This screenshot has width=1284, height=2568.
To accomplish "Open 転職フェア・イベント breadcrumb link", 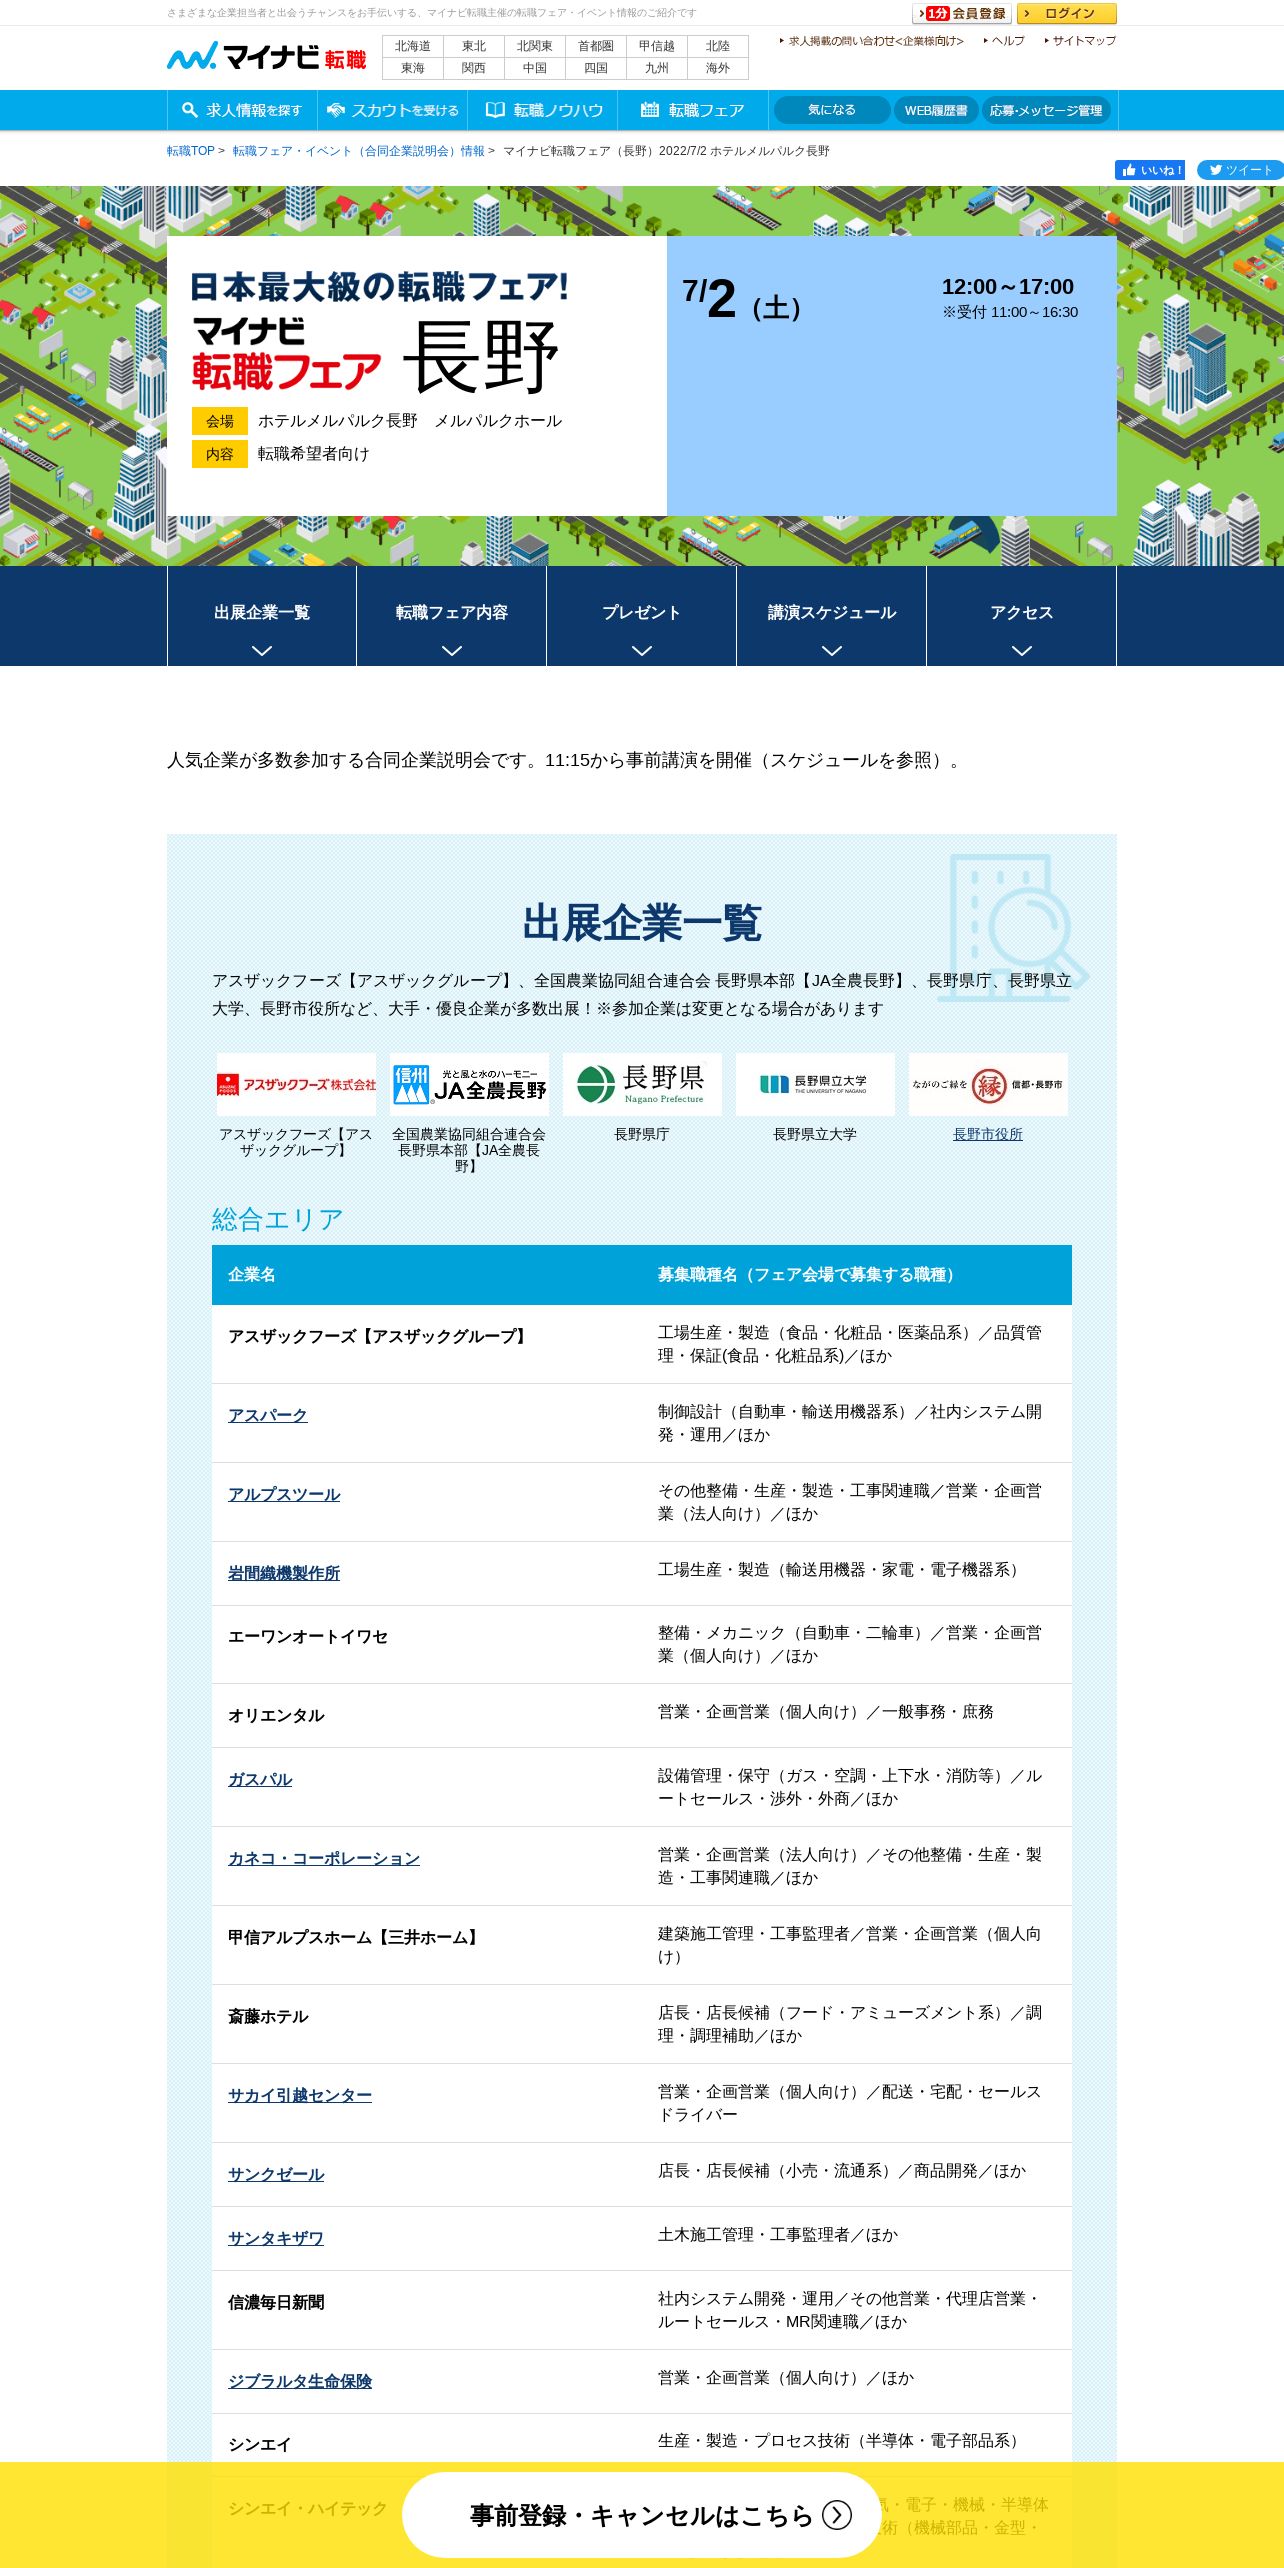I will coord(358,151).
